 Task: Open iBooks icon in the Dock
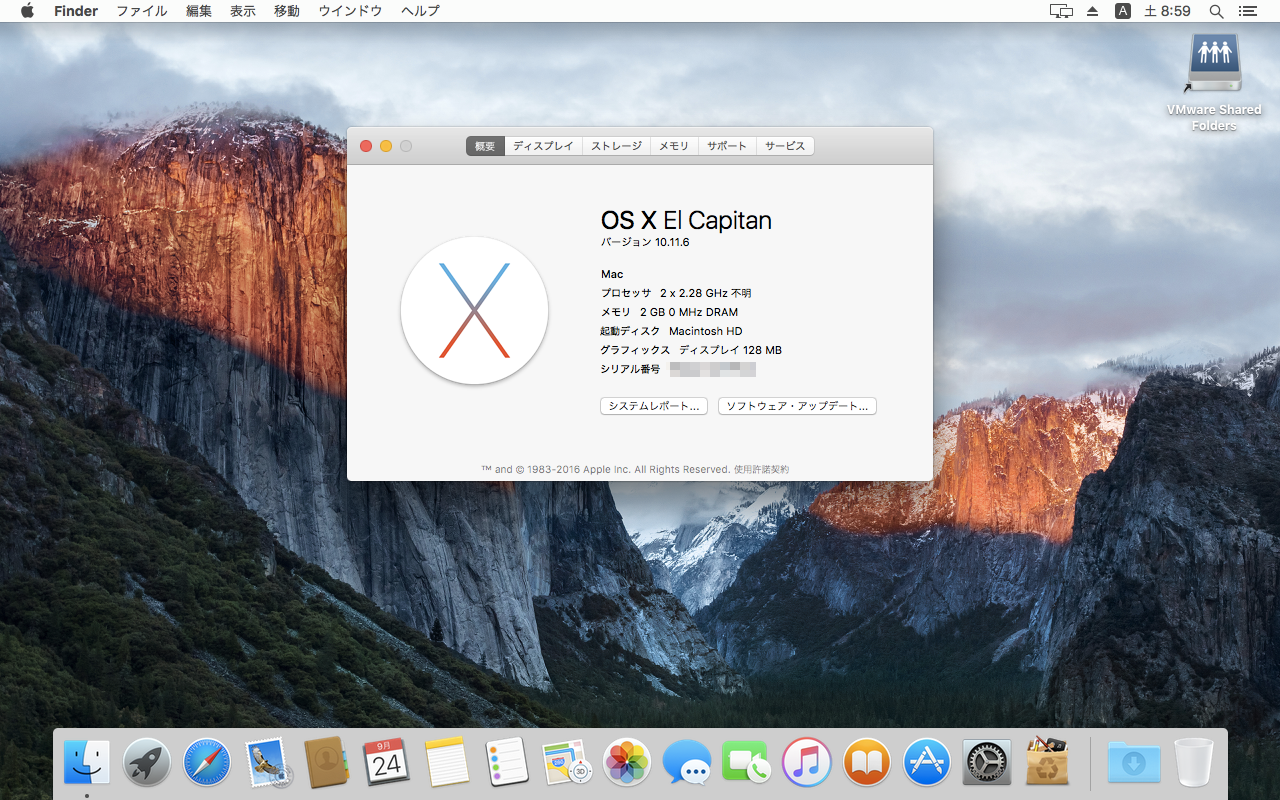click(867, 763)
